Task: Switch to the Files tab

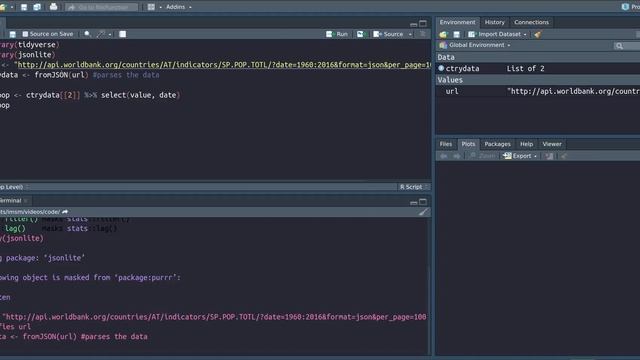Action: coord(446,144)
